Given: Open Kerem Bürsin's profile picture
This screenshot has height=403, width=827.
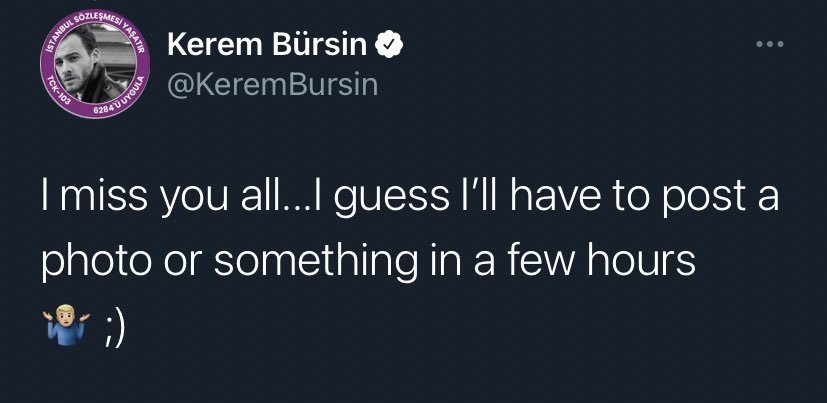Looking at the screenshot, I should 95,67.
